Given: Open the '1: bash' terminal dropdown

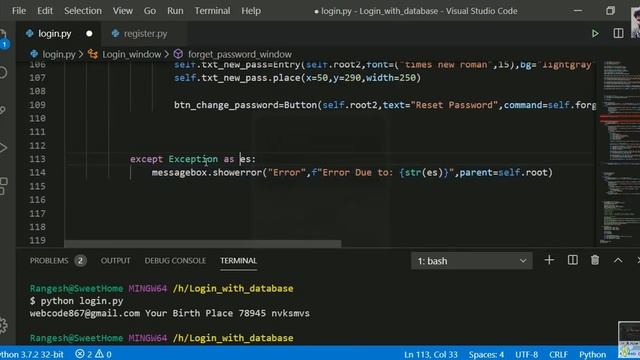Looking at the screenshot, I should click(471, 261).
